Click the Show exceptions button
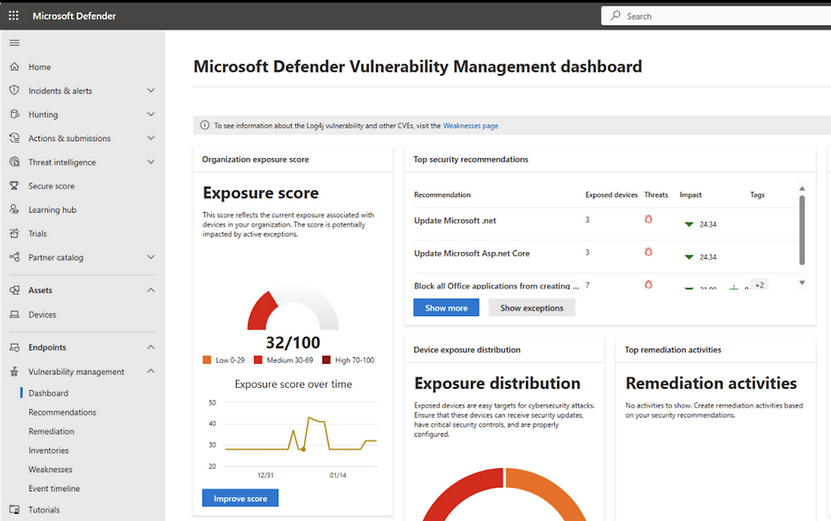The image size is (831, 521). 532,307
